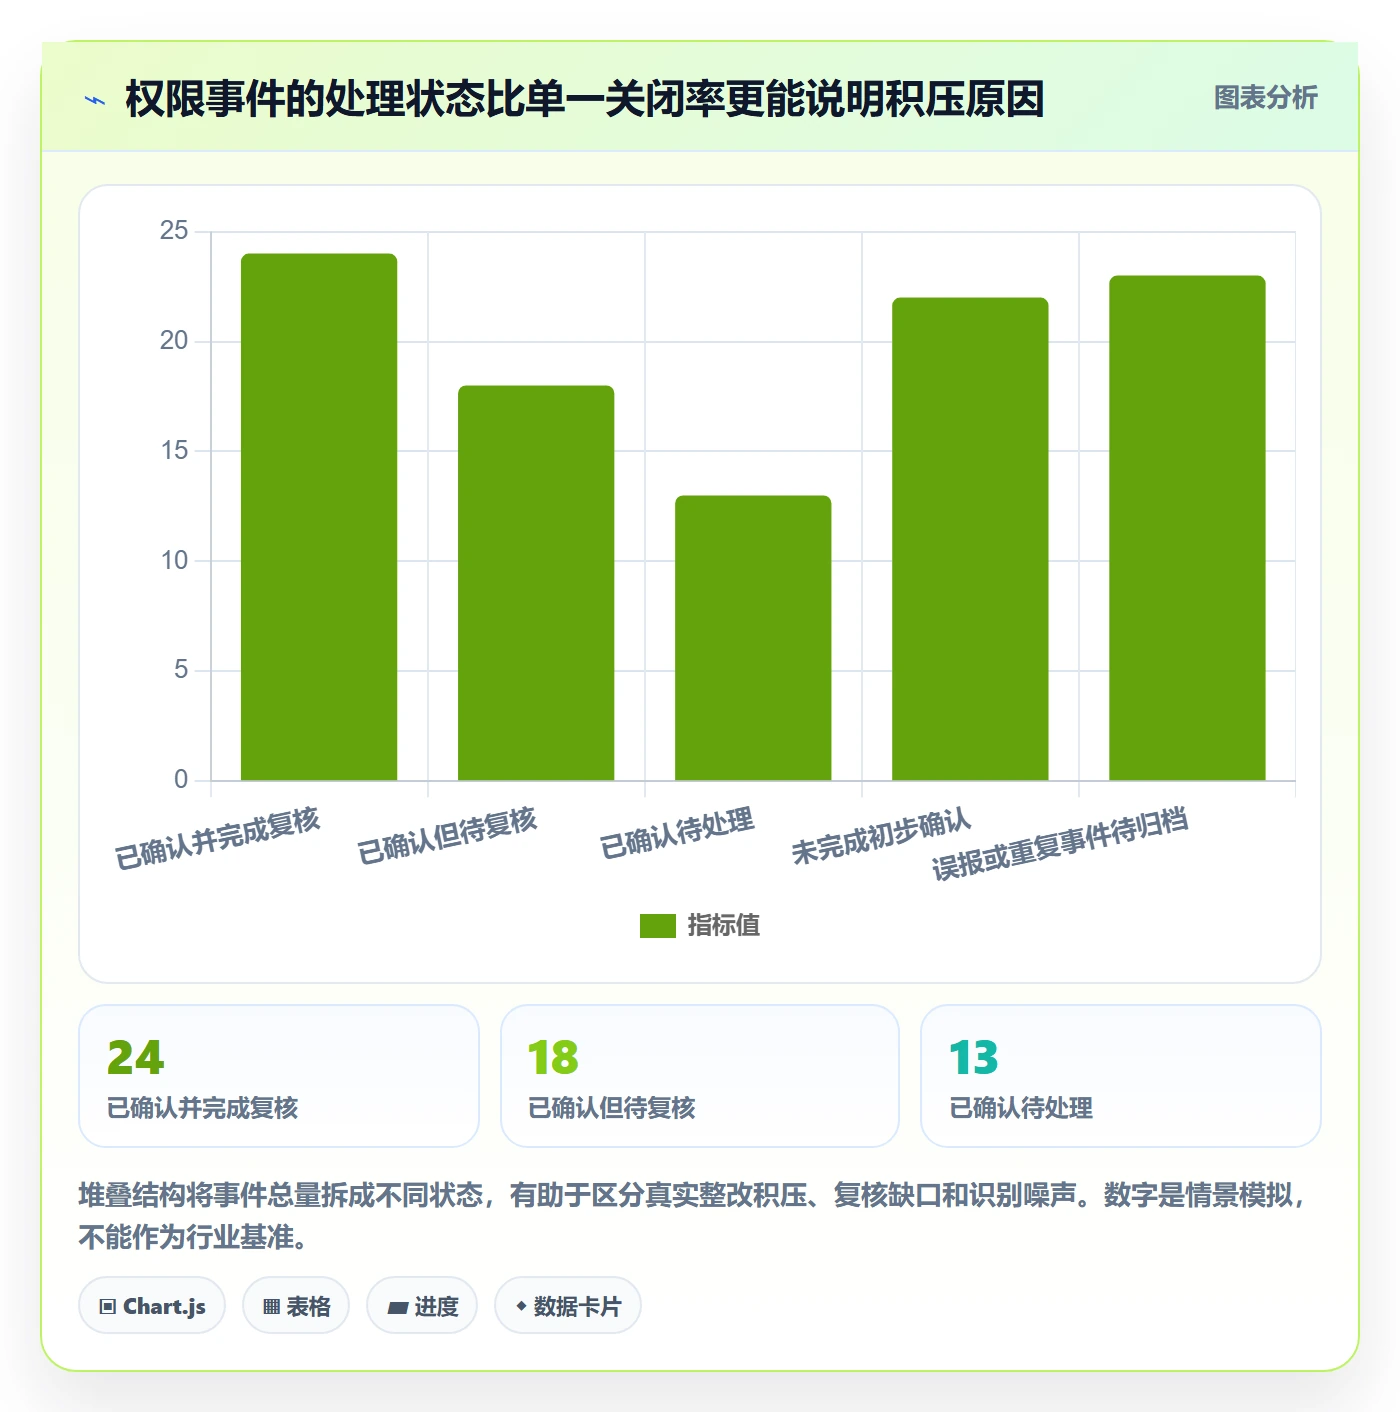Click the y-axis value 5
The width and height of the screenshot is (1400, 1412).
181,670
